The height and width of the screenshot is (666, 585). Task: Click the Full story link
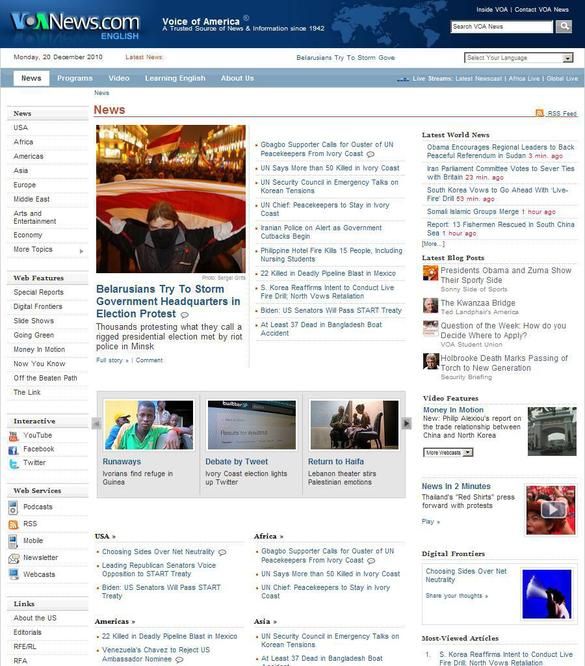coord(112,360)
